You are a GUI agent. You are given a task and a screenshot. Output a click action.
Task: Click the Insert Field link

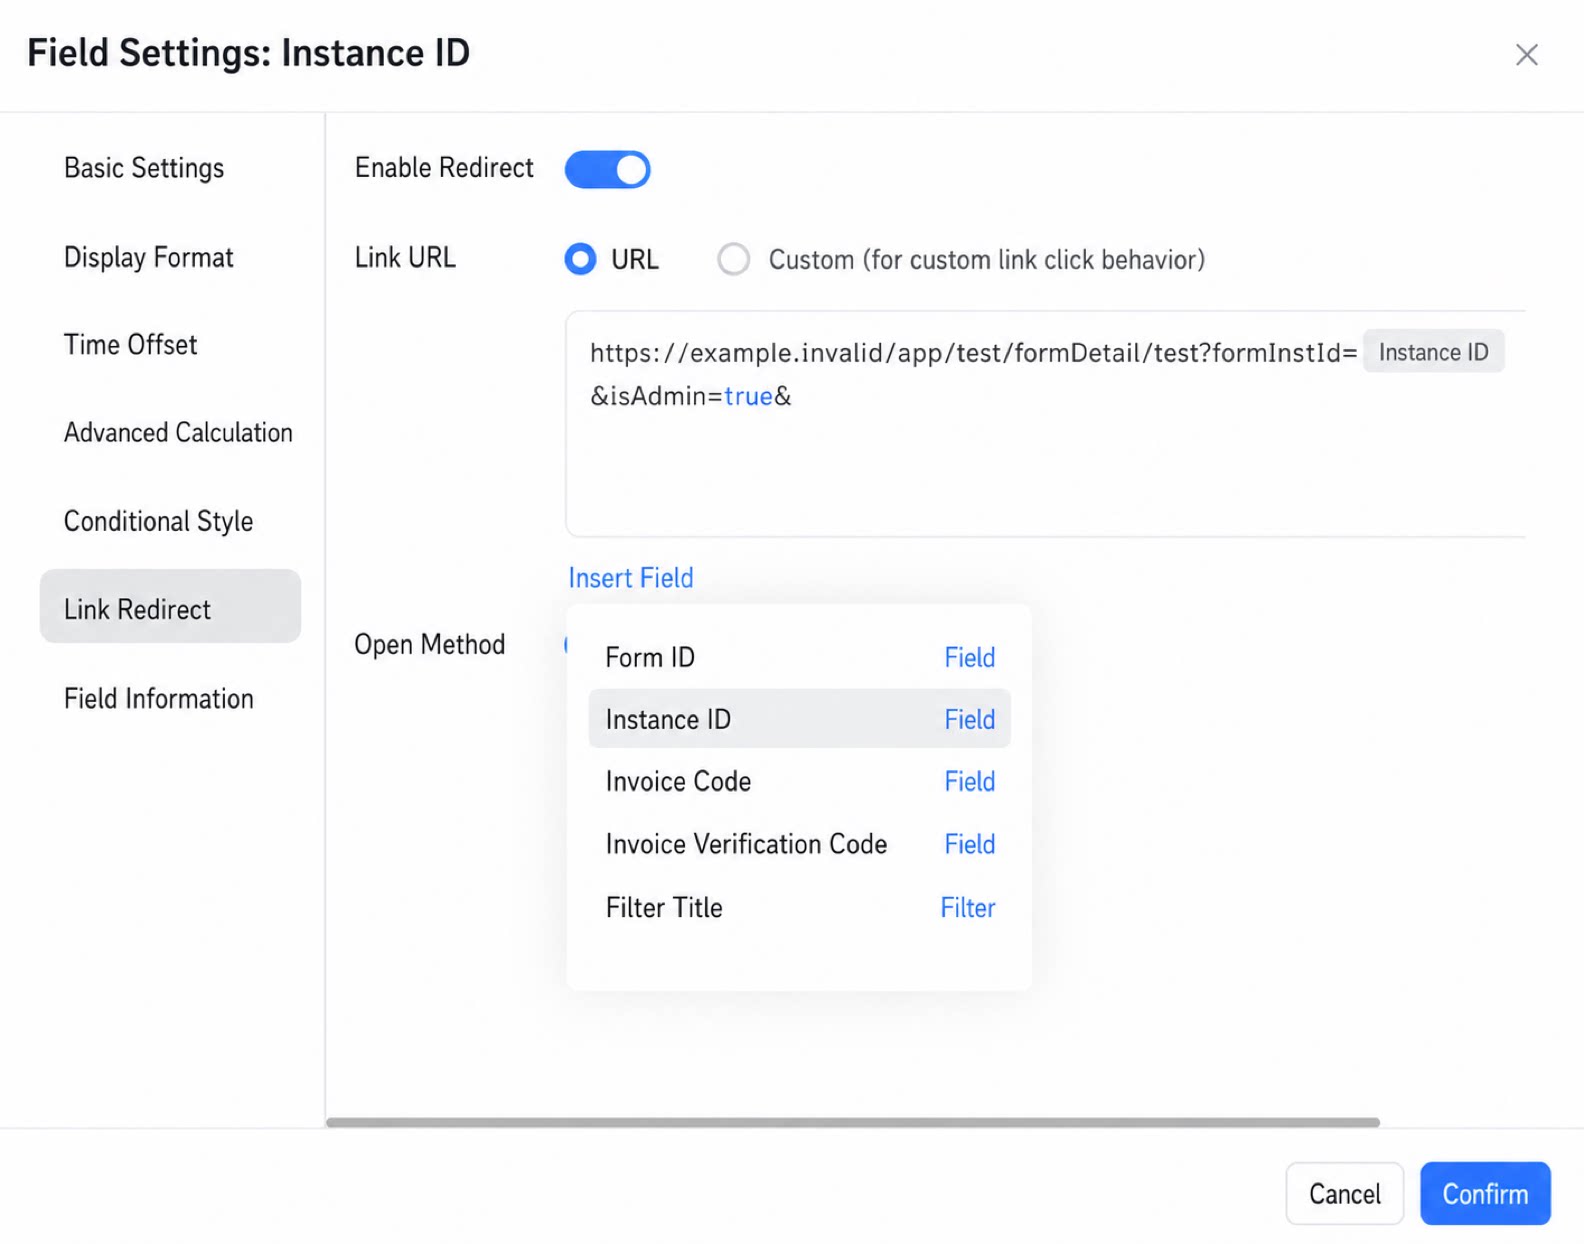click(631, 578)
